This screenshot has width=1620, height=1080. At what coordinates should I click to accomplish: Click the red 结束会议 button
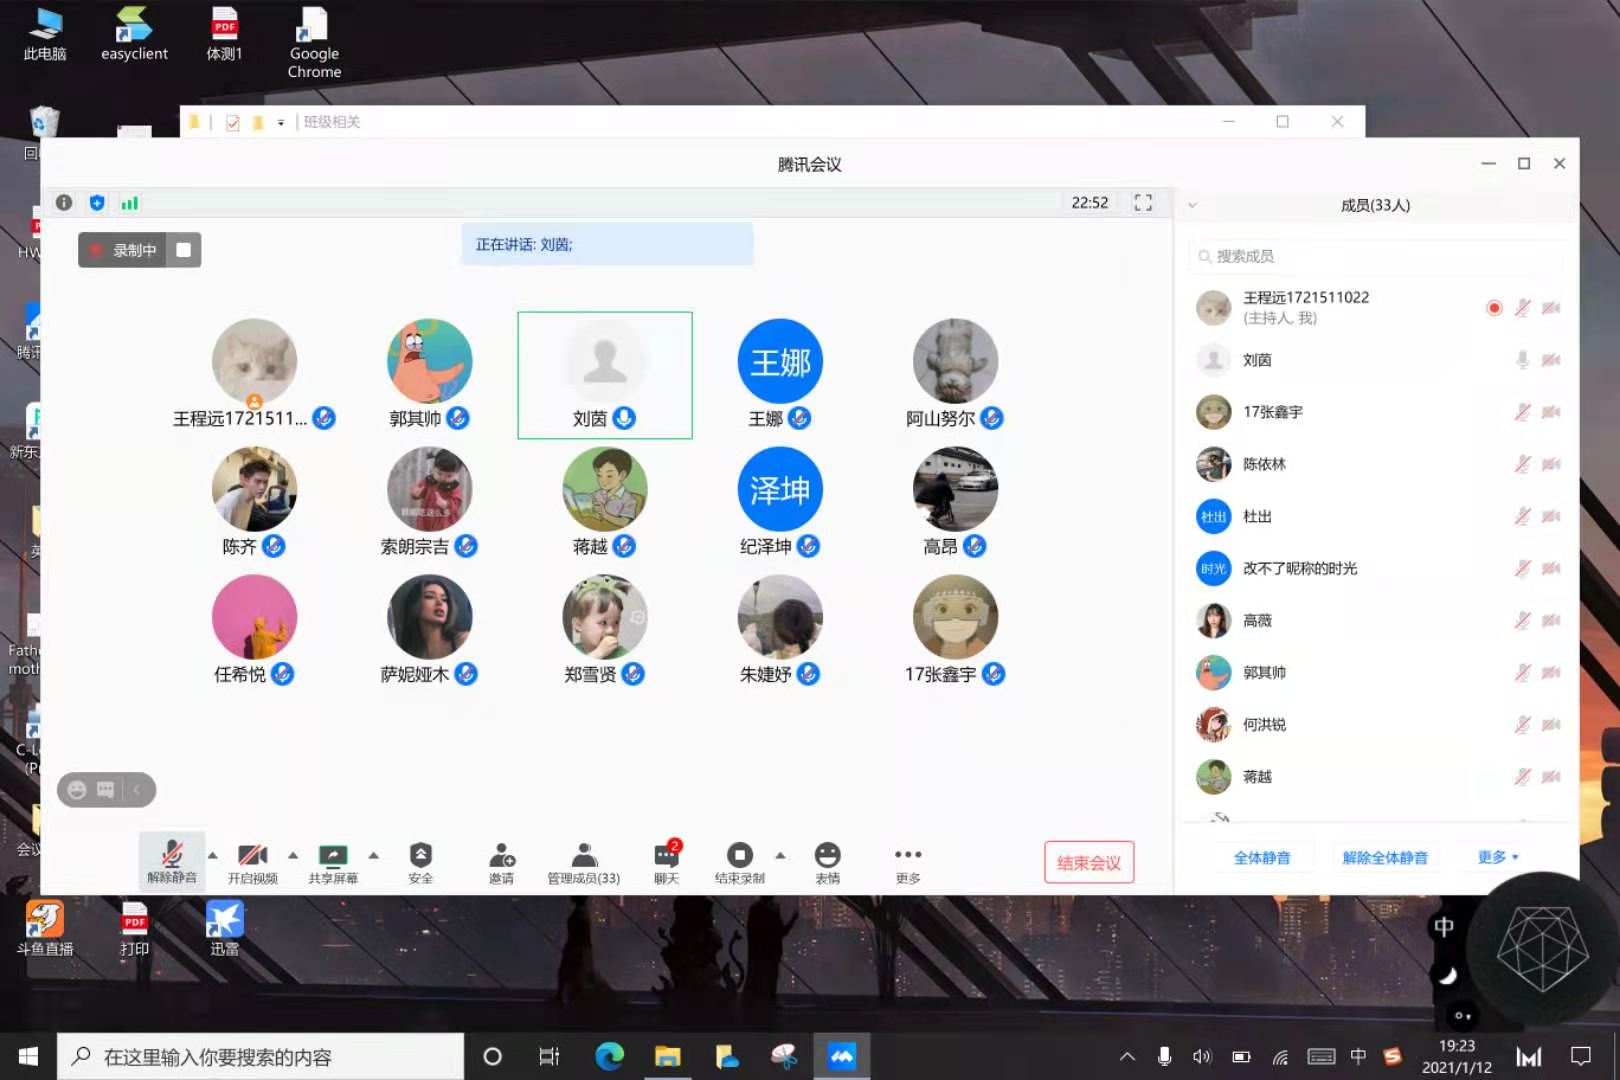click(x=1089, y=862)
